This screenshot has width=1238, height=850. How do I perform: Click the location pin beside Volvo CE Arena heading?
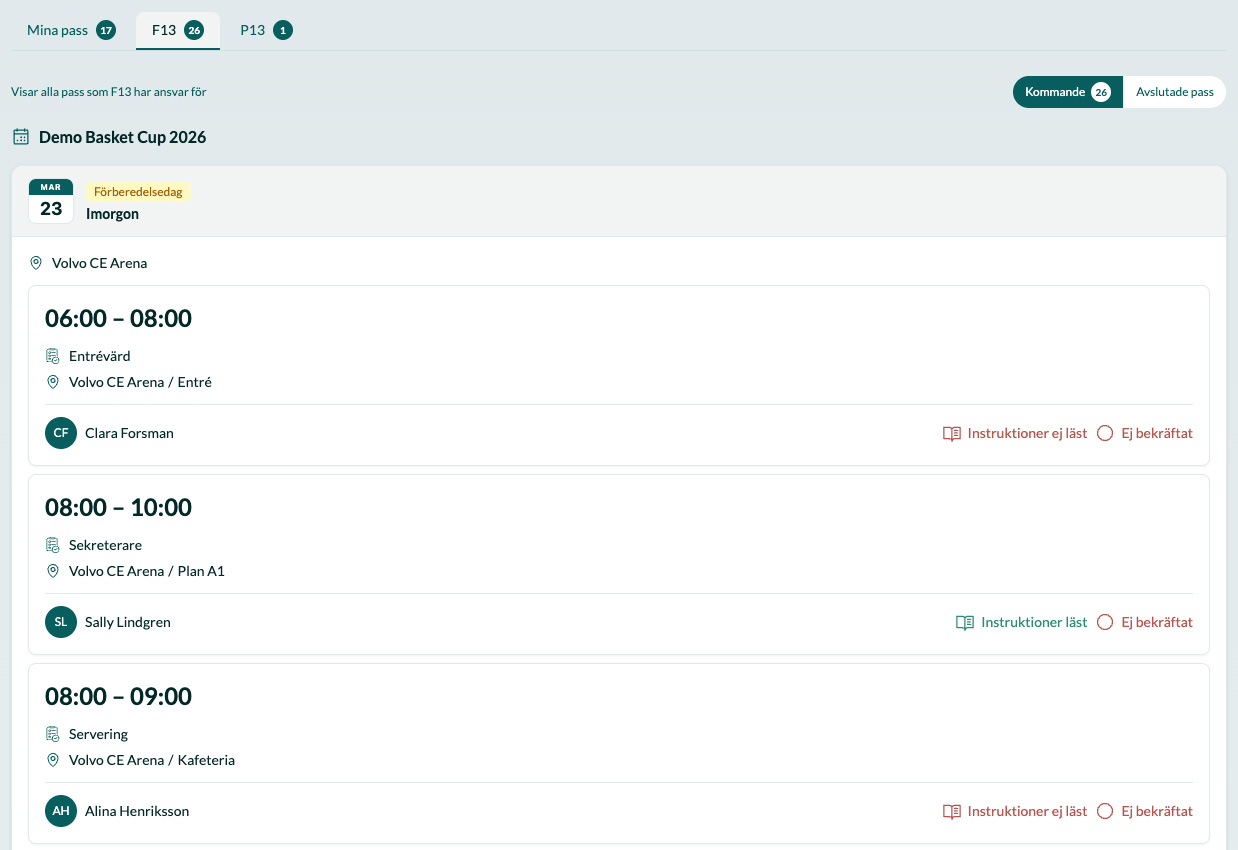tap(36, 263)
